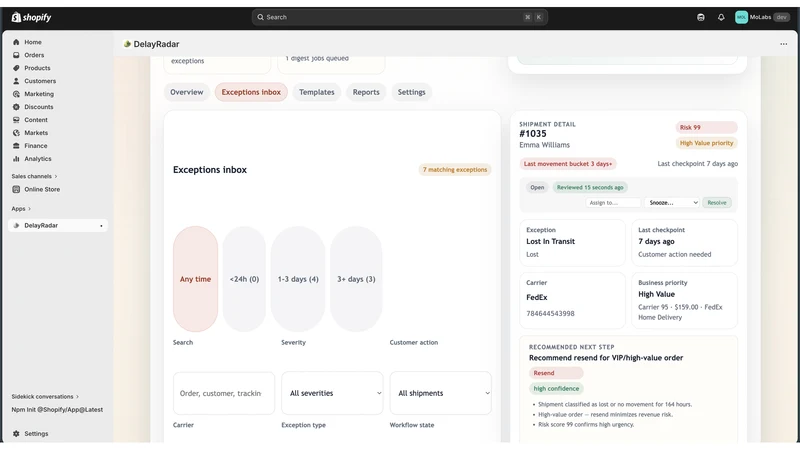
Task: Click the Analytics bar chart icon
Action: point(16,159)
